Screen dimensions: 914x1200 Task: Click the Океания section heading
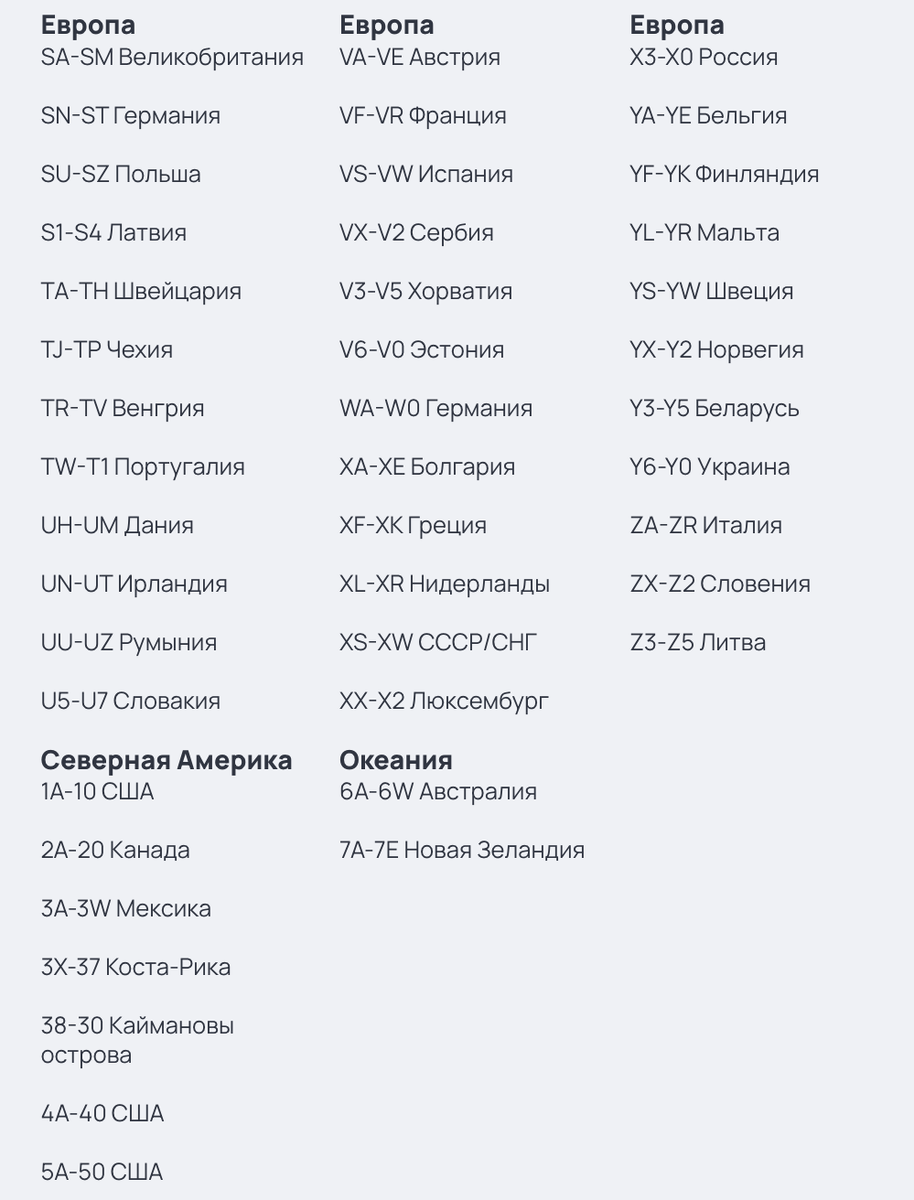pyautogui.click(x=396, y=760)
